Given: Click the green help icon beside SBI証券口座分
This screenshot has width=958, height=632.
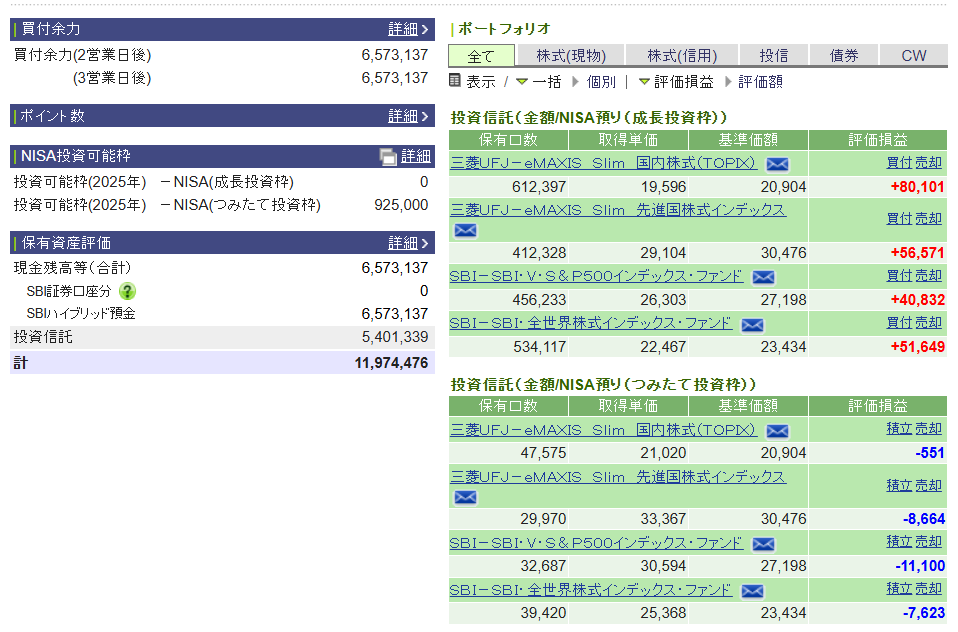Looking at the screenshot, I should click(127, 291).
